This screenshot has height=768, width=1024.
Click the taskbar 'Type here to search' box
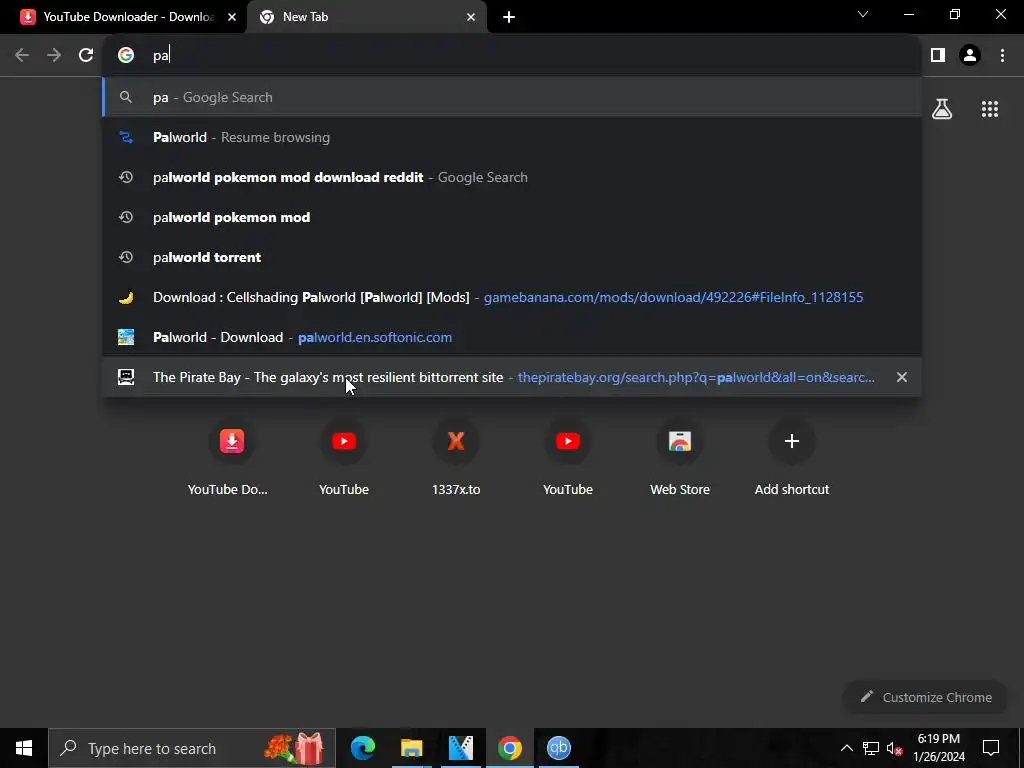pos(192,748)
